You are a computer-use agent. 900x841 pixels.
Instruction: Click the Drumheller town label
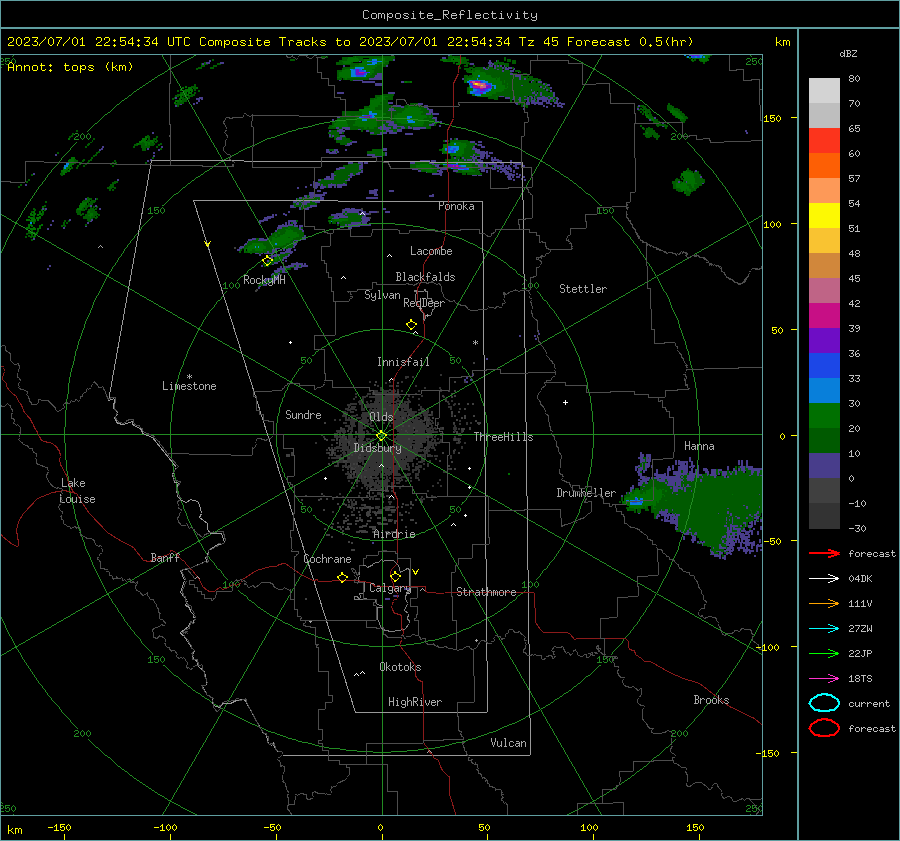(586, 493)
